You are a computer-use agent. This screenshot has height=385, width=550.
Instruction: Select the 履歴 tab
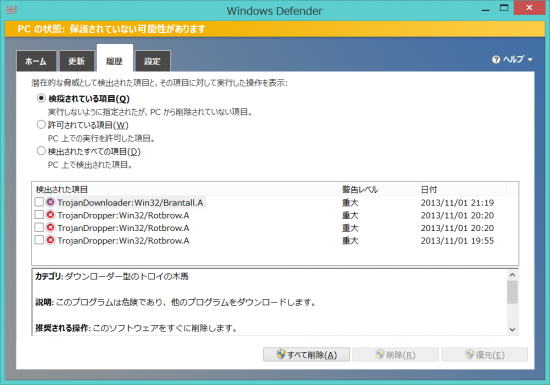coord(115,59)
